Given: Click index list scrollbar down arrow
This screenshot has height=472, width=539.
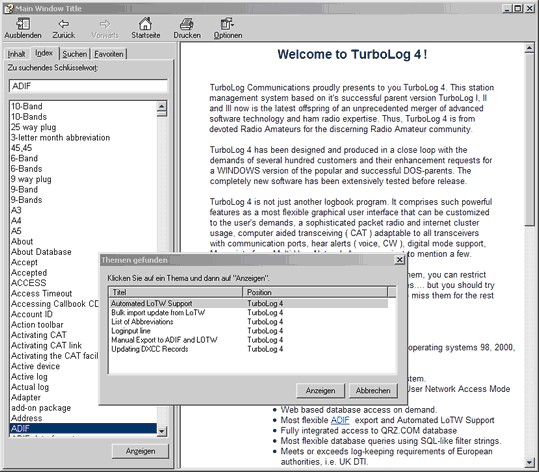Looking at the screenshot, I should coord(162,431).
